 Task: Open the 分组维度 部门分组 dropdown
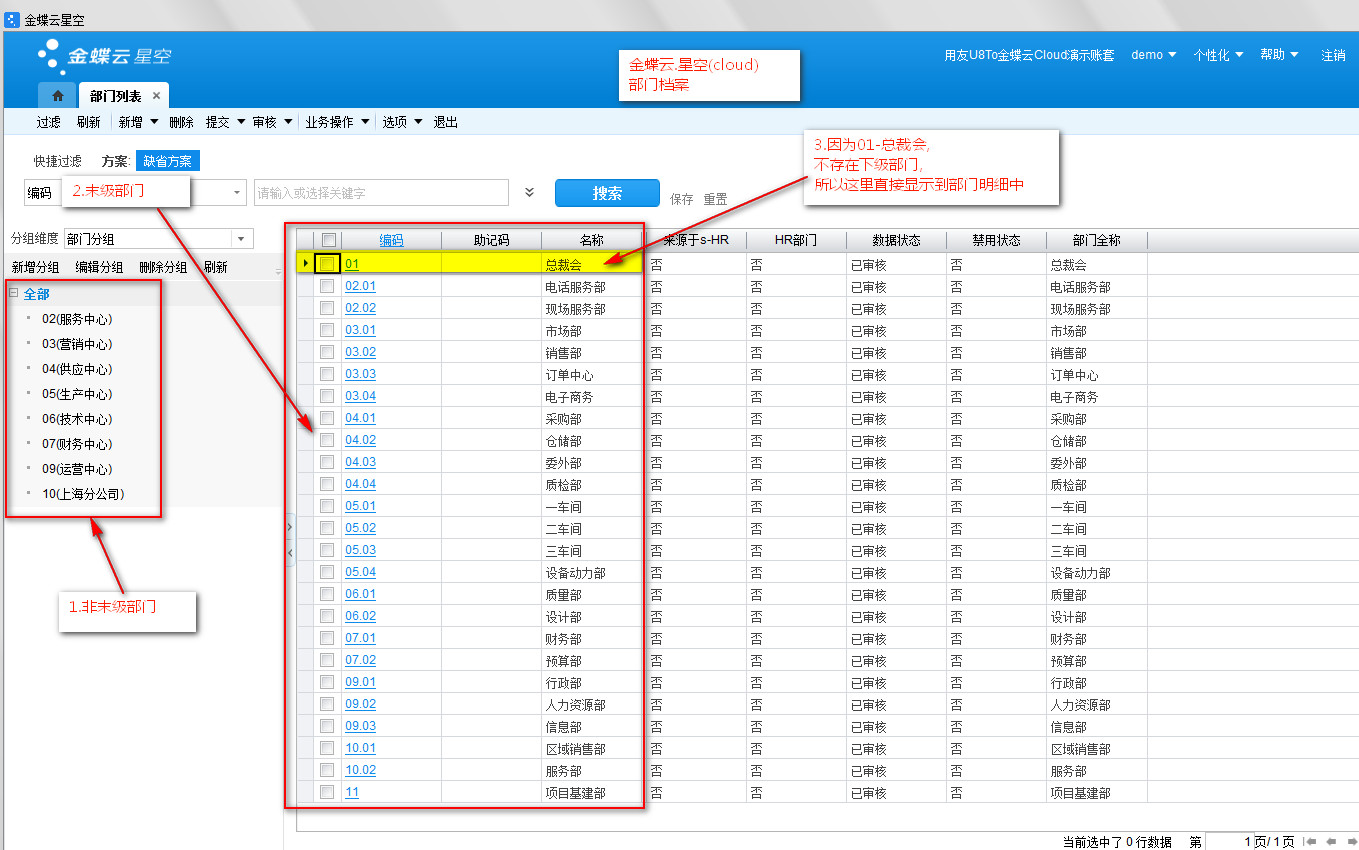click(x=243, y=239)
